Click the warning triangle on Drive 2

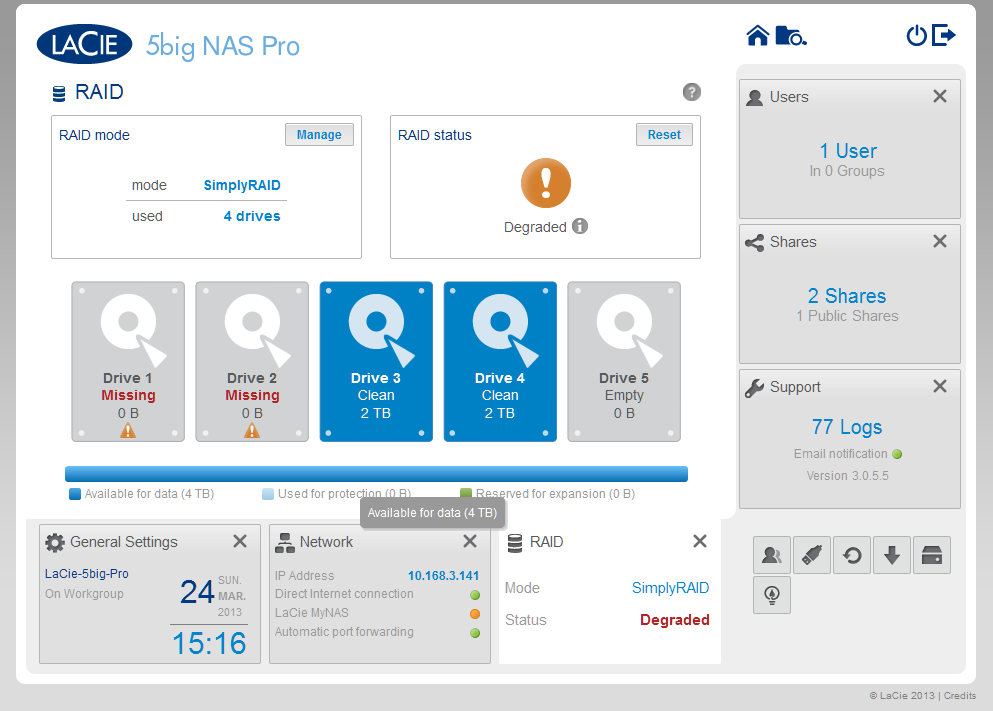tap(252, 431)
